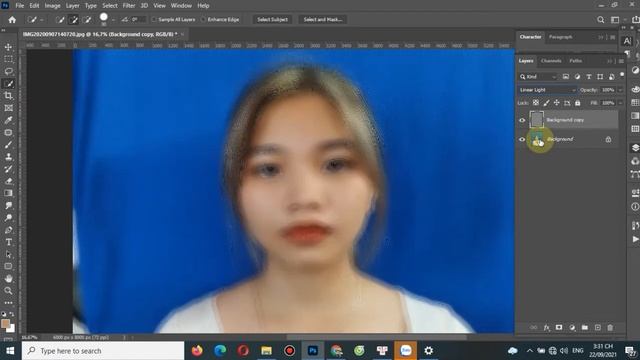The height and width of the screenshot is (360, 640).
Task: Create a new group with folder icon
Action: (x=585, y=328)
